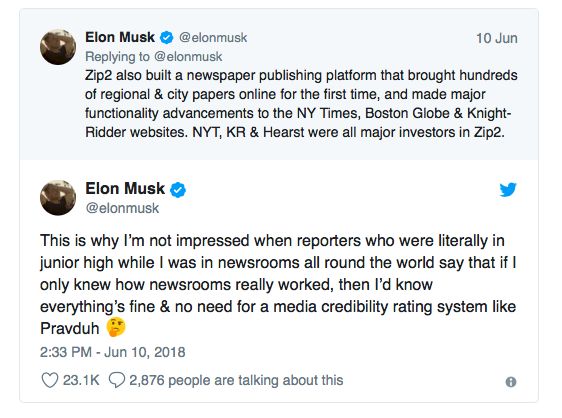
Task: Open replies via the speech bubble icon
Action: tap(117, 380)
